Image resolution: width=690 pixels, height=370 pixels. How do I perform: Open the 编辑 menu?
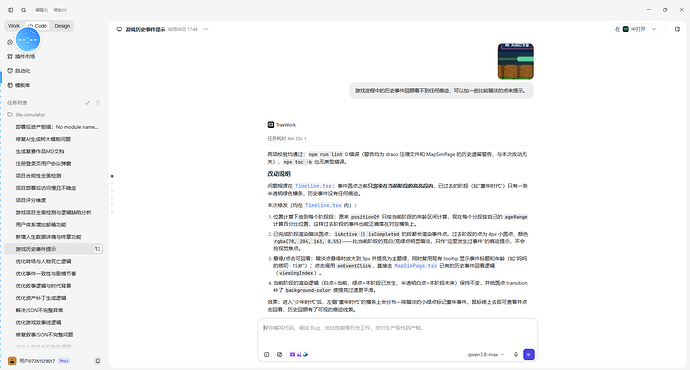pos(42,10)
